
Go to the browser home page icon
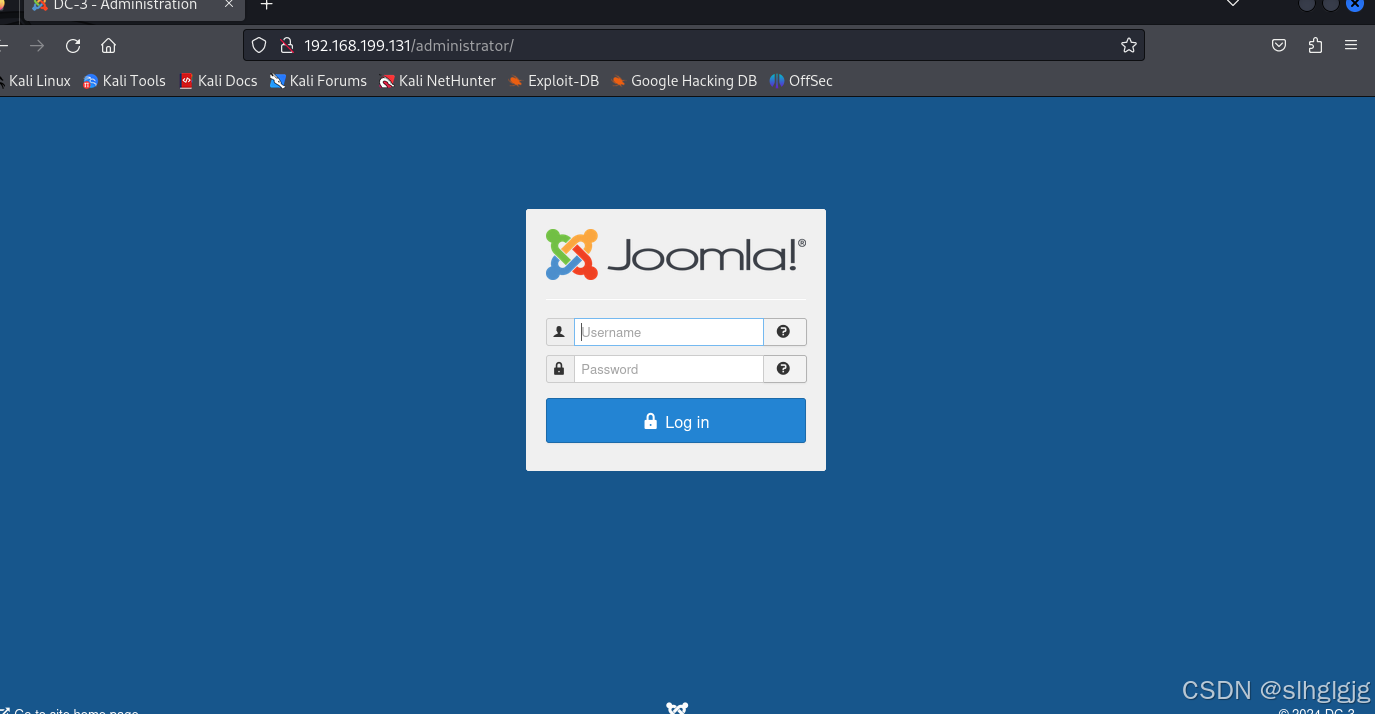tap(109, 45)
